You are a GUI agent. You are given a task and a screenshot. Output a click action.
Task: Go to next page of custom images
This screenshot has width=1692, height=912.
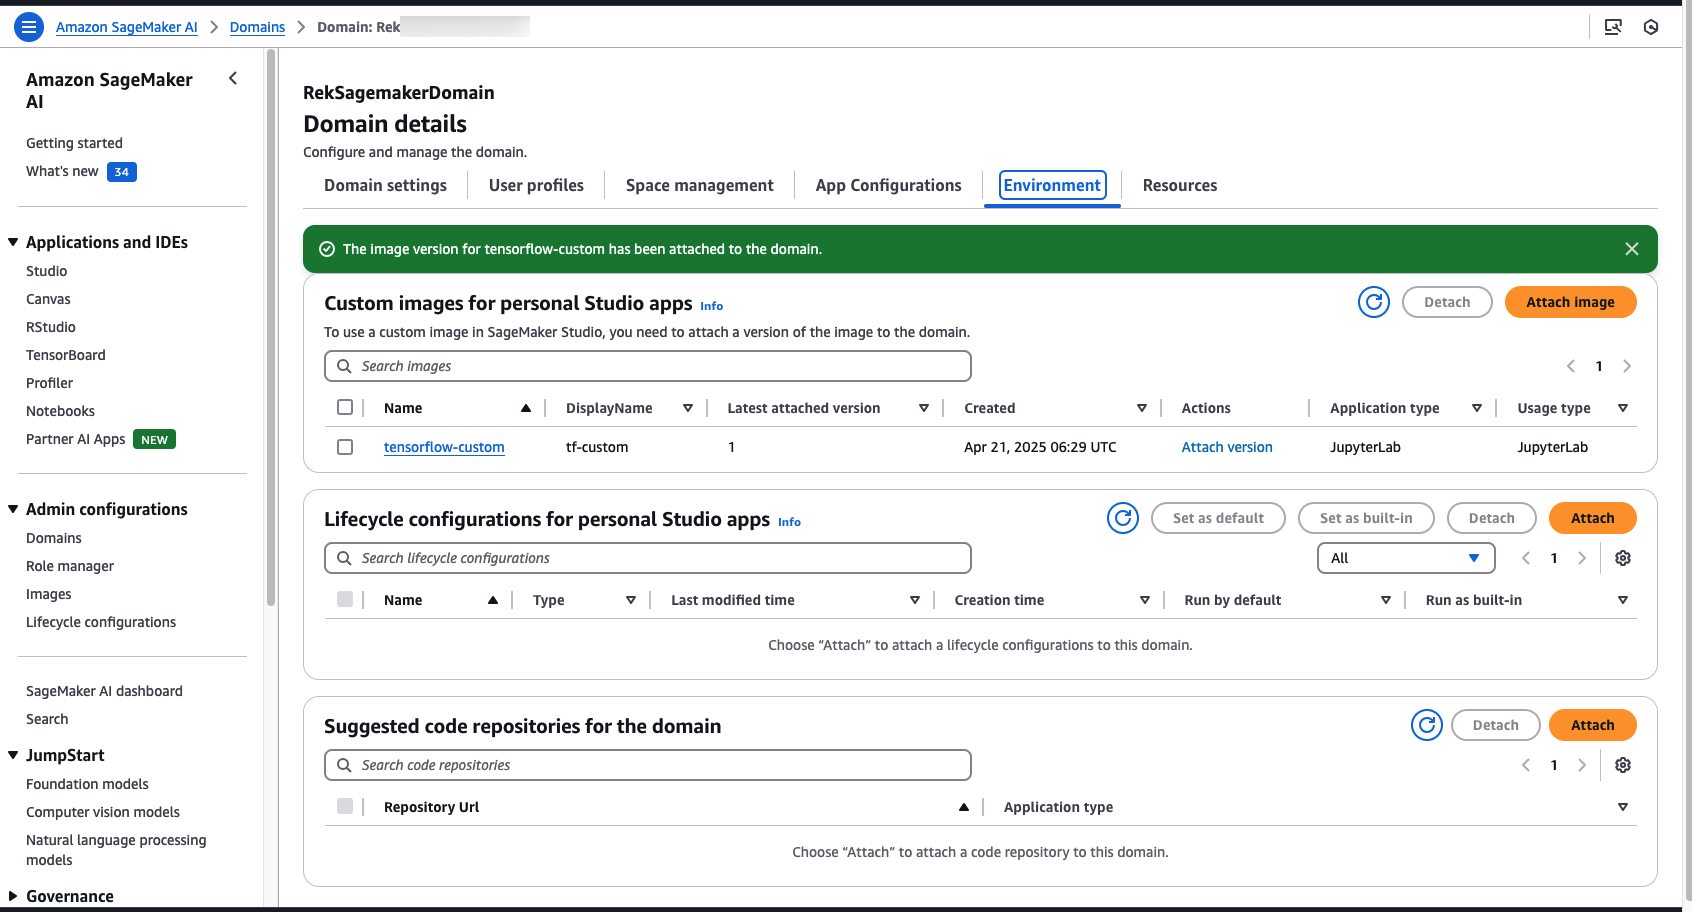(1627, 366)
